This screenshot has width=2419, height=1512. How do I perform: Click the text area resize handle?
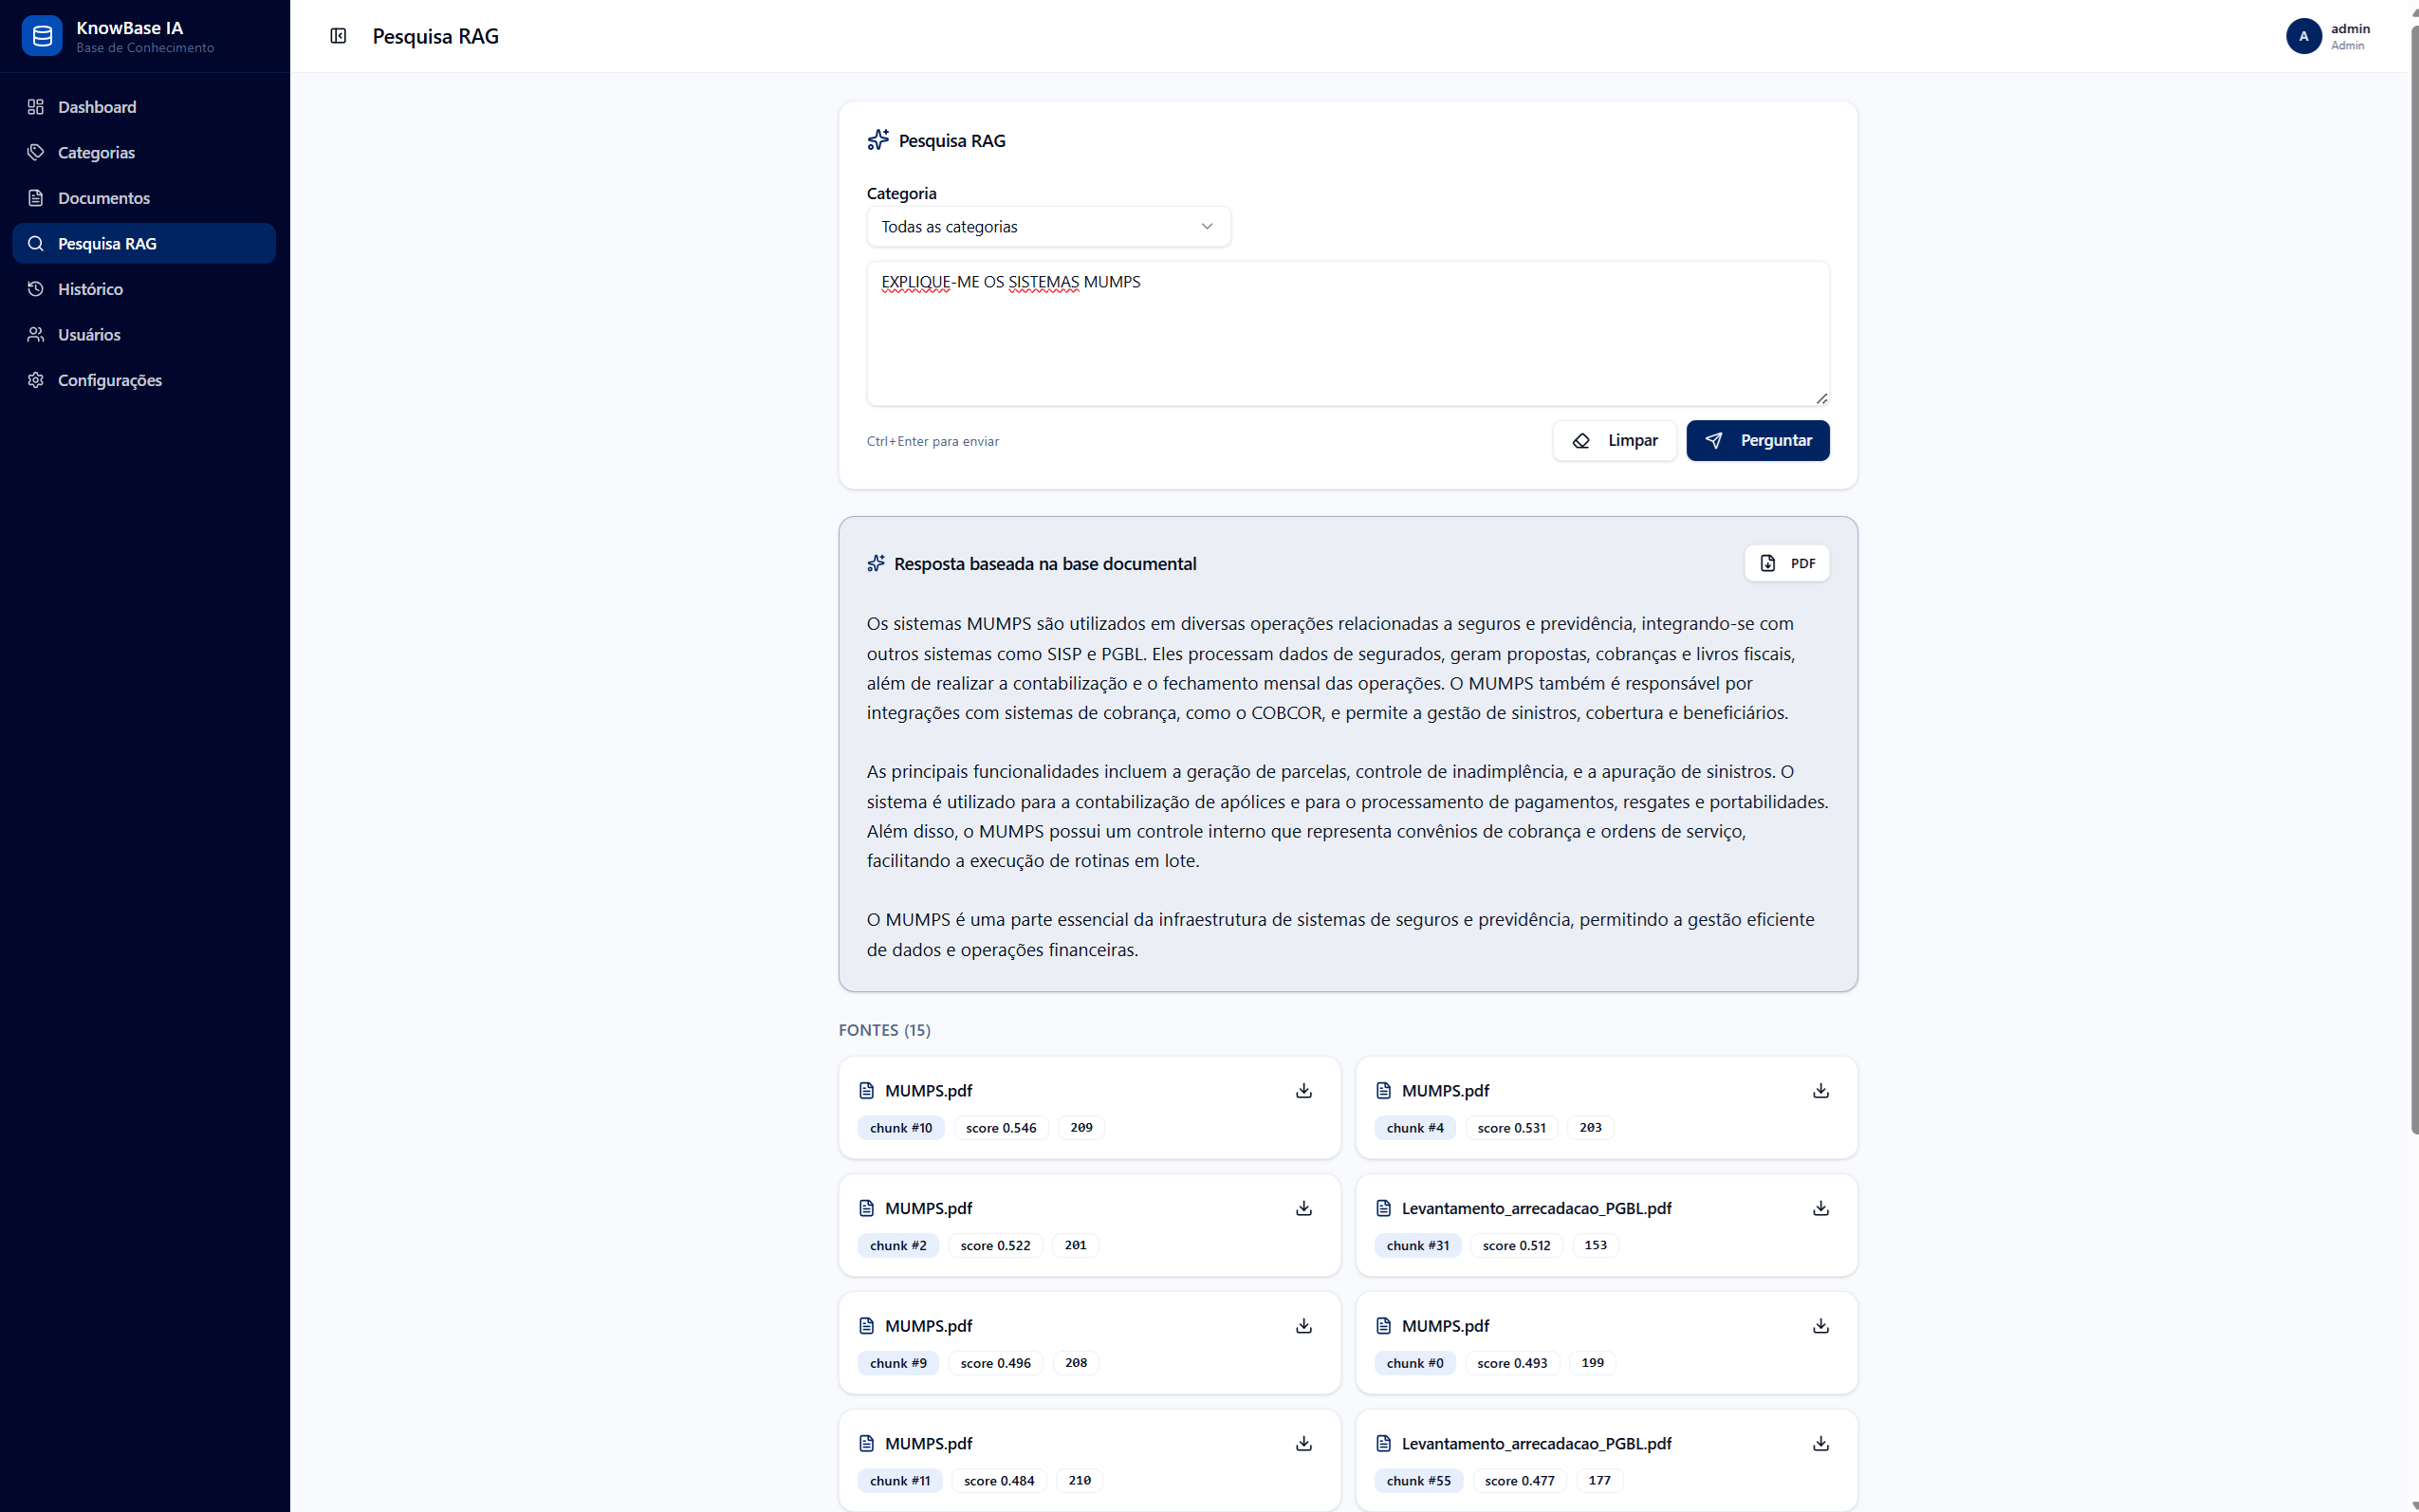[1821, 398]
